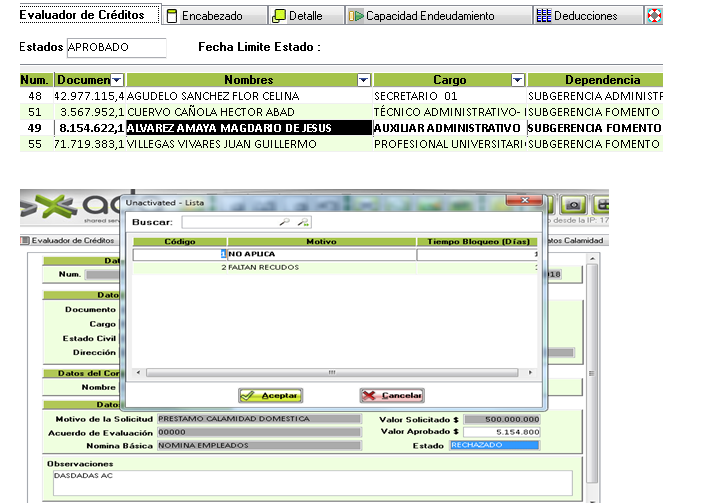The height and width of the screenshot is (503, 706).
Task: Click the clear-search icon in Buscar field
Action: tap(303, 222)
